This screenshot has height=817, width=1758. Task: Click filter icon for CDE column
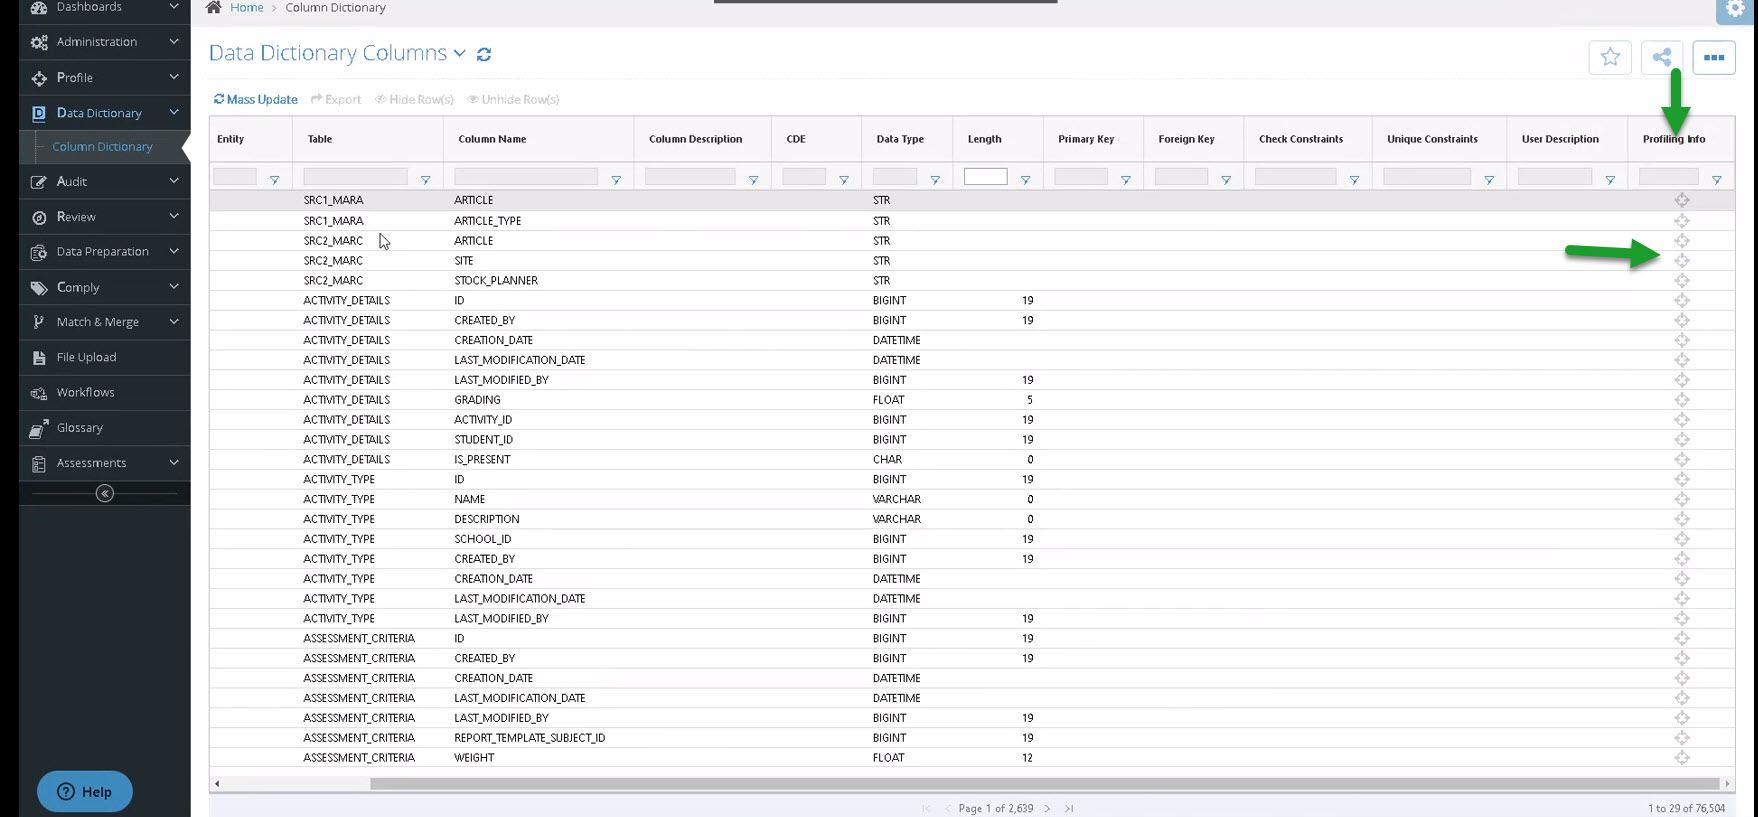point(843,180)
